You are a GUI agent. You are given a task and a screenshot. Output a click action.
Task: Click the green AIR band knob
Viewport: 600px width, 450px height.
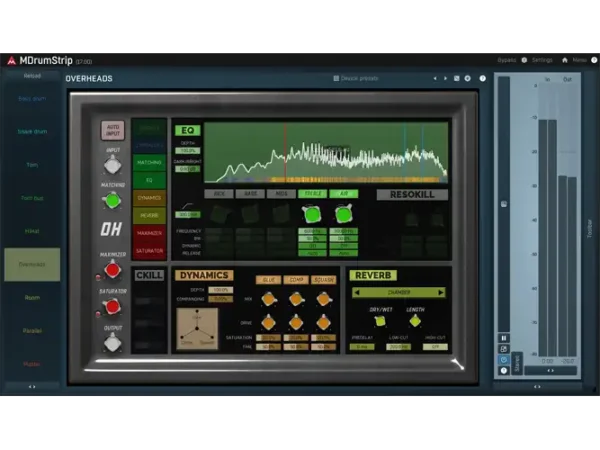343,214
